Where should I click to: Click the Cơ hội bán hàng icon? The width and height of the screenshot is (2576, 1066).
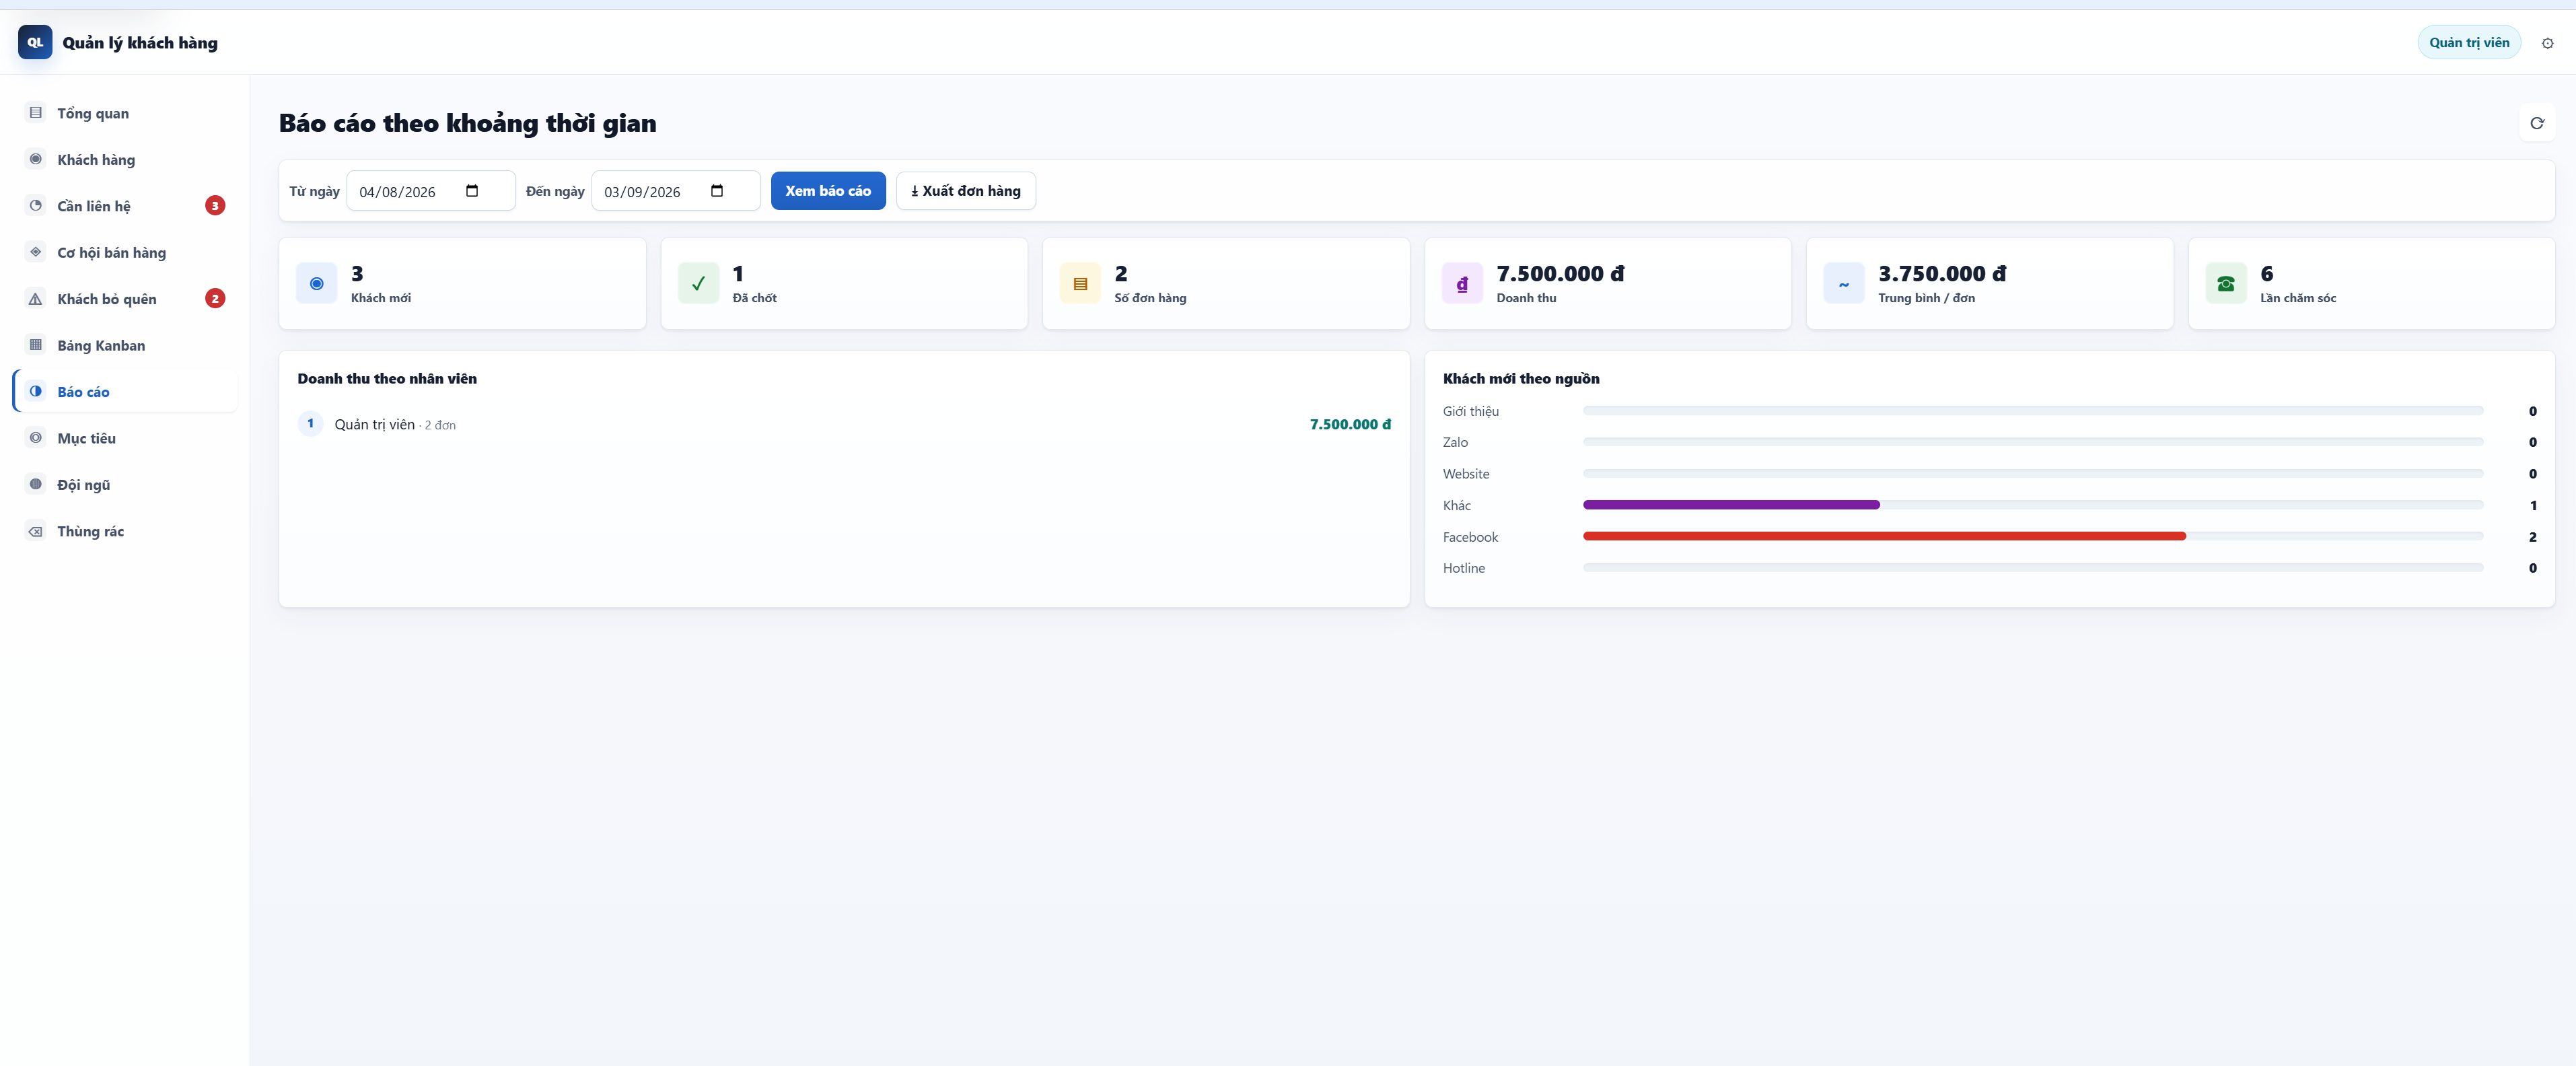coord(36,252)
